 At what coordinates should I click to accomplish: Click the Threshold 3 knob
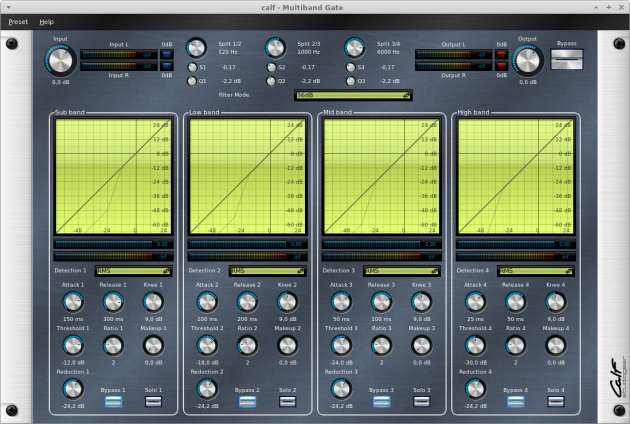click(342, 346)
